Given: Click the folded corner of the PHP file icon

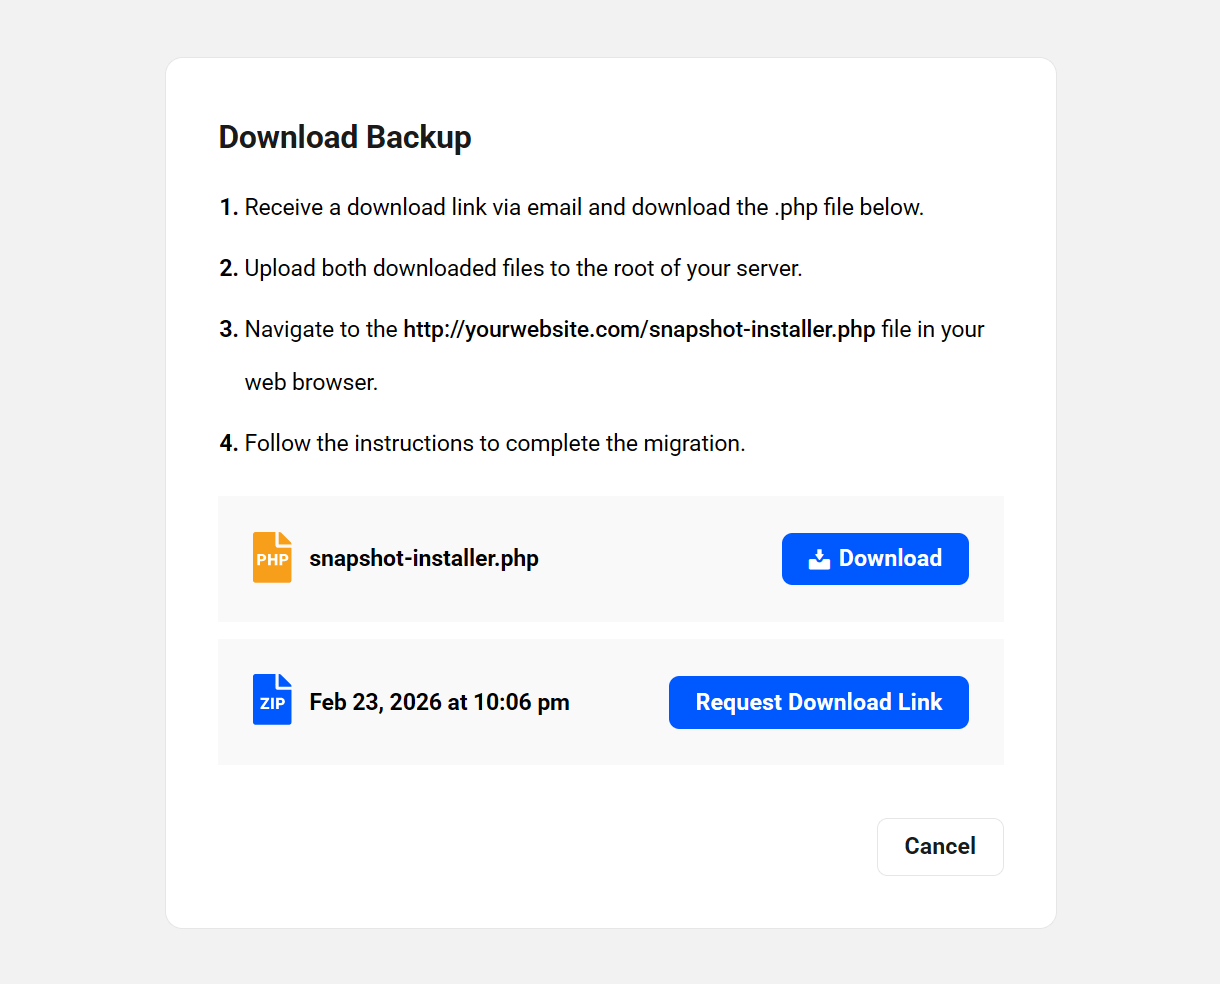Looking at the screenshot, I should 286,540.
